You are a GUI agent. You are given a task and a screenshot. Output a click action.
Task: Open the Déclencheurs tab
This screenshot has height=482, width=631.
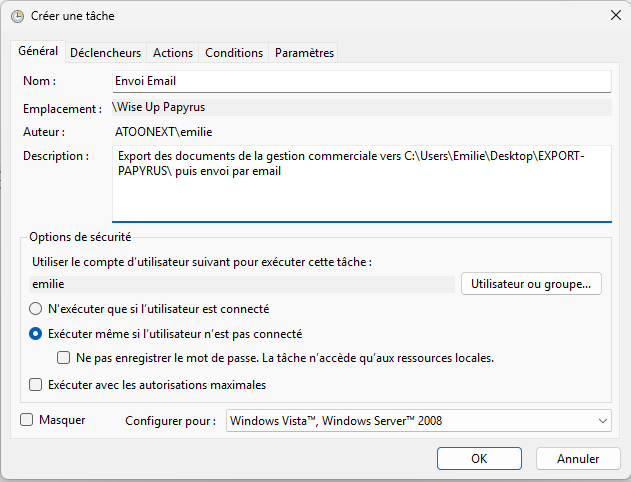pyautogui.click(x=106, y=53)
